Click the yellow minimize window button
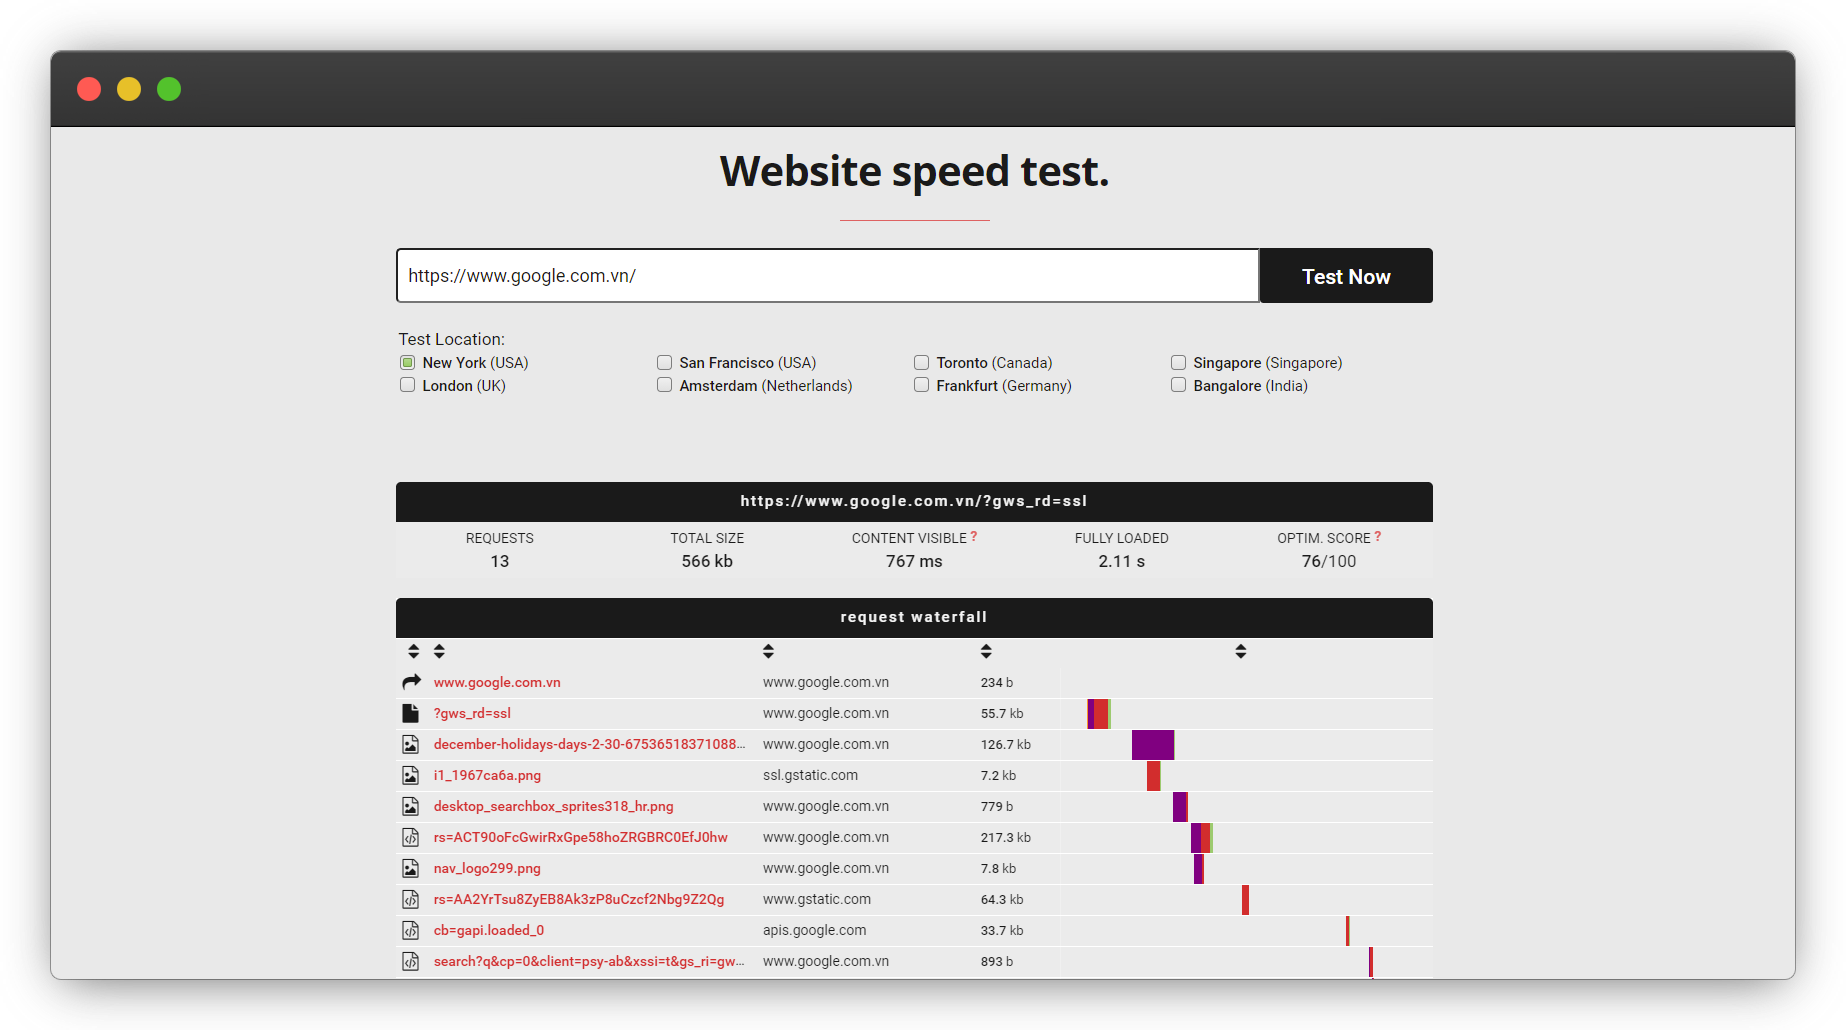The width and height of the screenshot is (1846, 1030). [129, 89]
